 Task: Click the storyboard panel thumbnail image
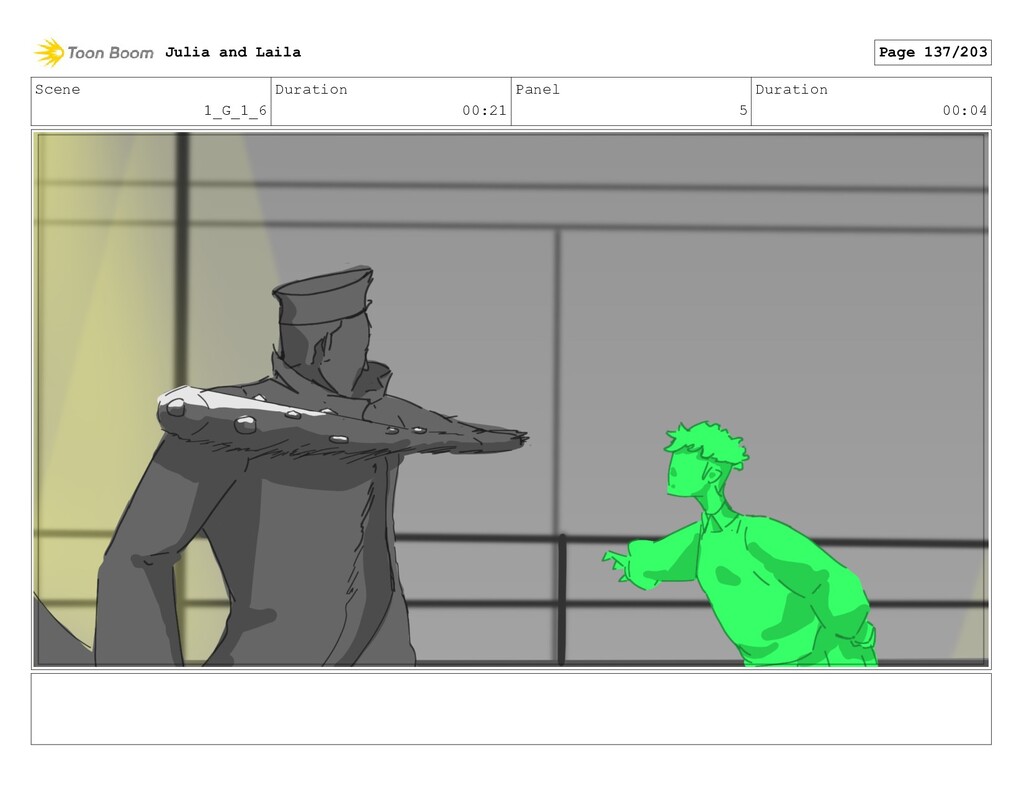pyautogui.click(x=511, y=400)
